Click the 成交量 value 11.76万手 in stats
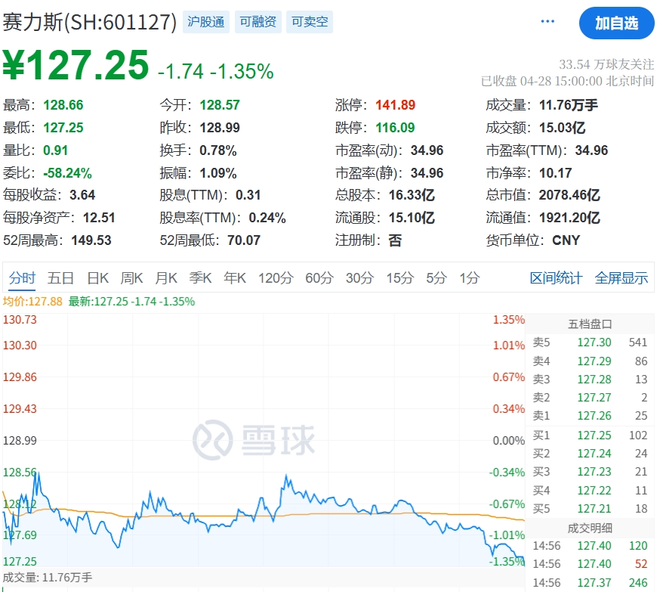 click(568, 105)
